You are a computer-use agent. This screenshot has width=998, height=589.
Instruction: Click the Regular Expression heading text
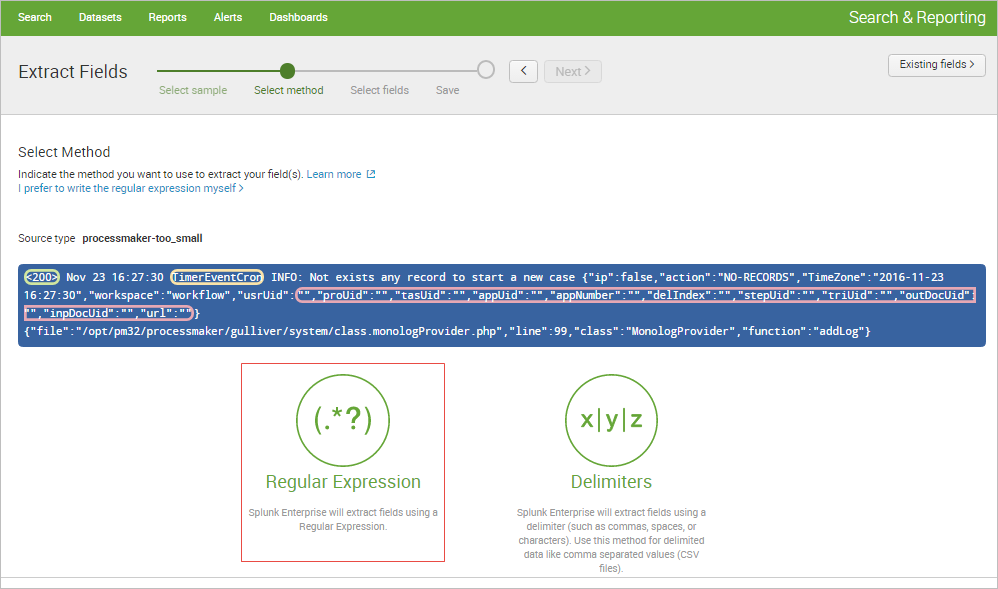click(343, 482)
